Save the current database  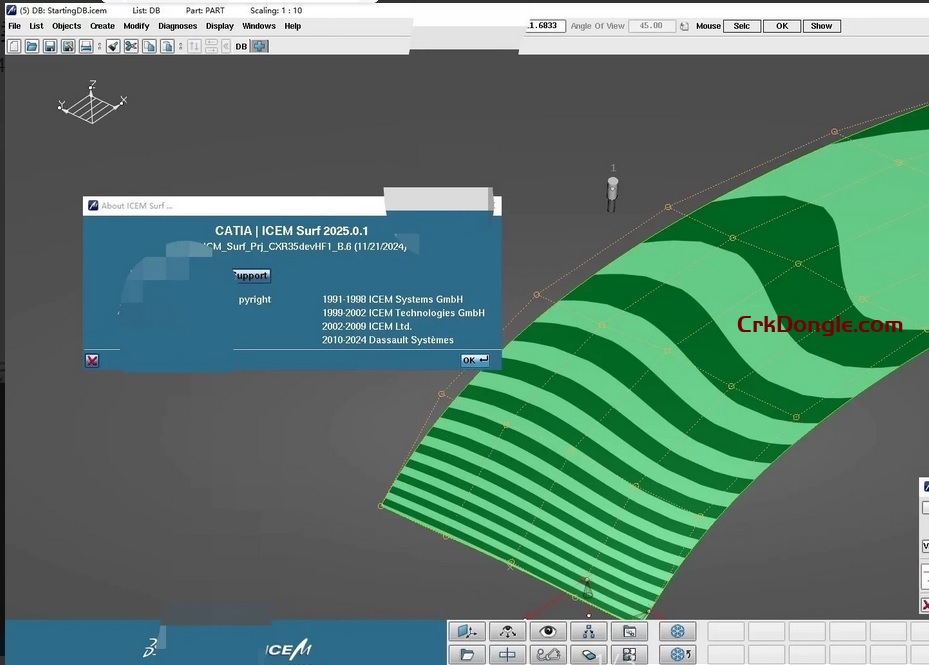point(50,46)
